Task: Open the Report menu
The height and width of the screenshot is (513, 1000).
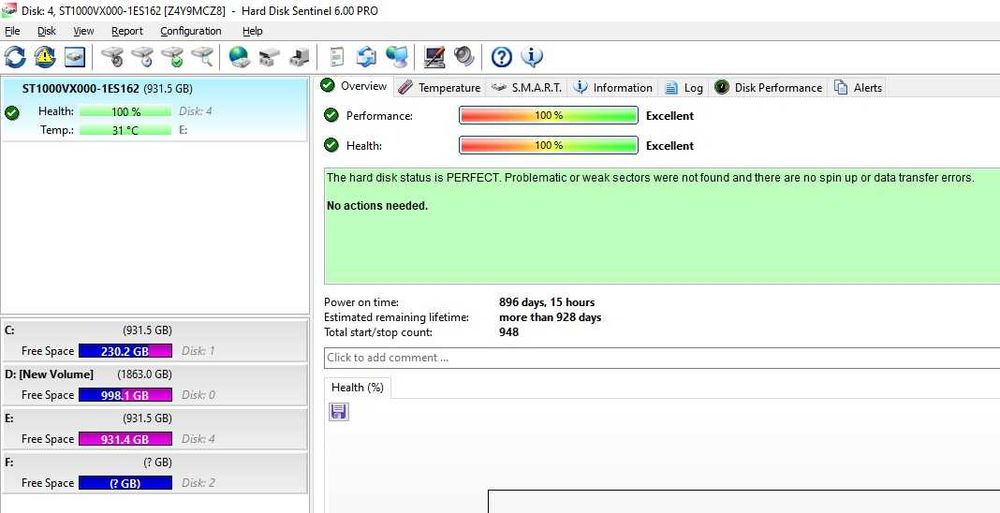Action: click(127, 31)
